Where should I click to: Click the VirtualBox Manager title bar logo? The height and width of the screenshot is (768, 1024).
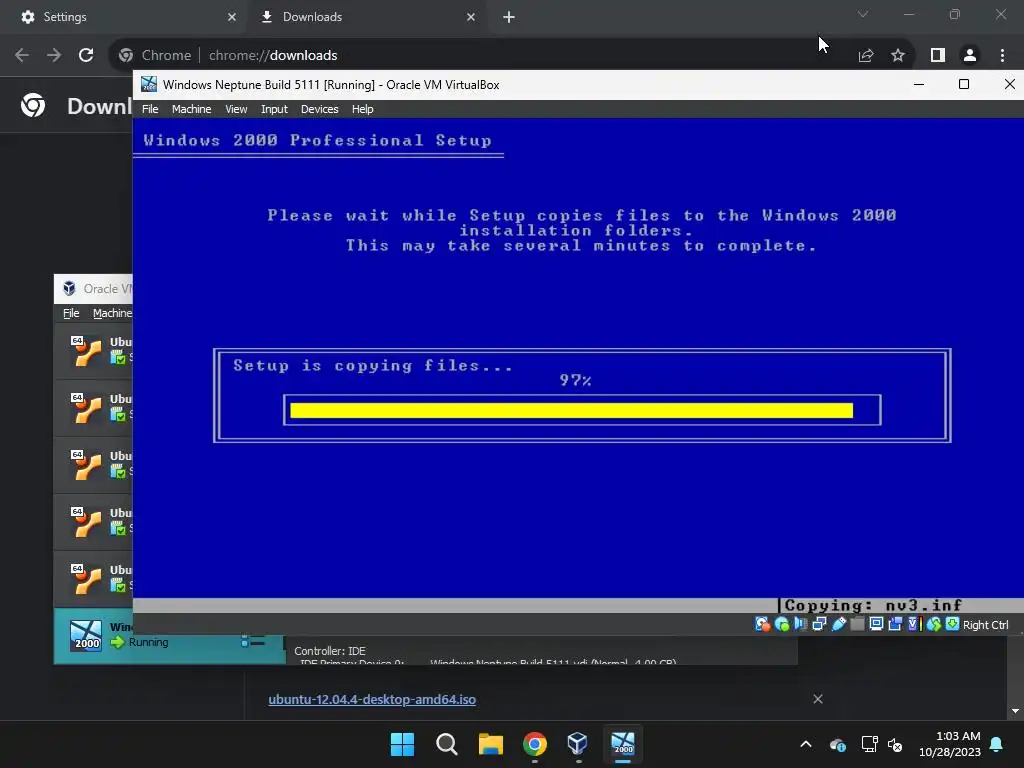69,288
